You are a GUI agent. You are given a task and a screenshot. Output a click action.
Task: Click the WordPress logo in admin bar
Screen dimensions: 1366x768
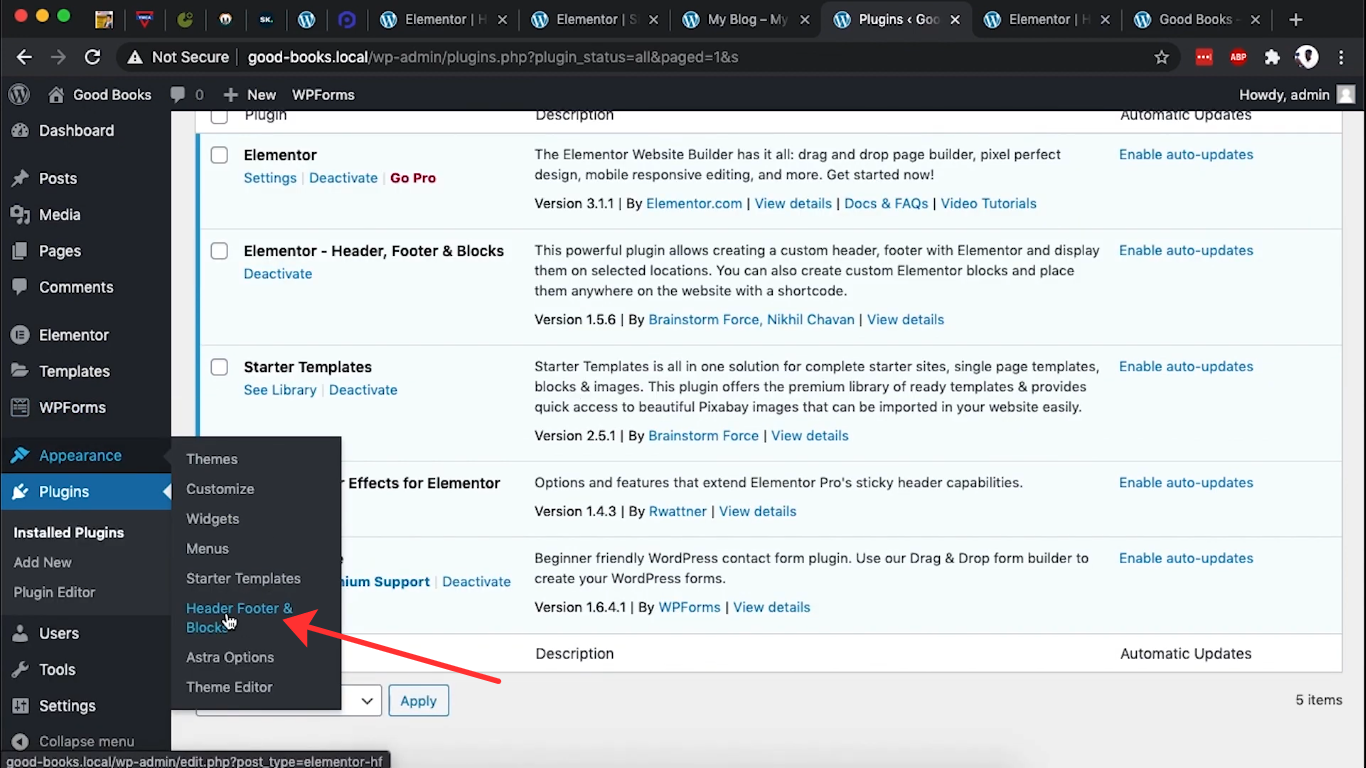tap(19, 94)
